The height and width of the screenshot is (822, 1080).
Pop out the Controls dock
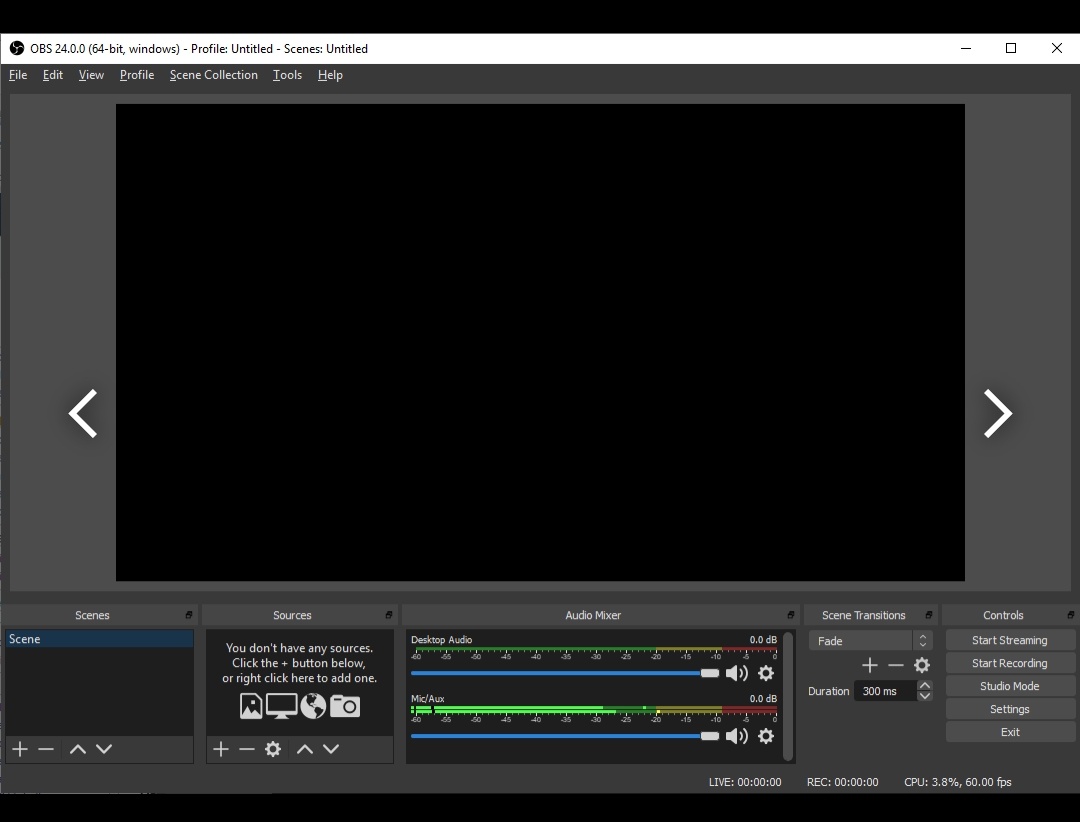tap(1070, 615)
